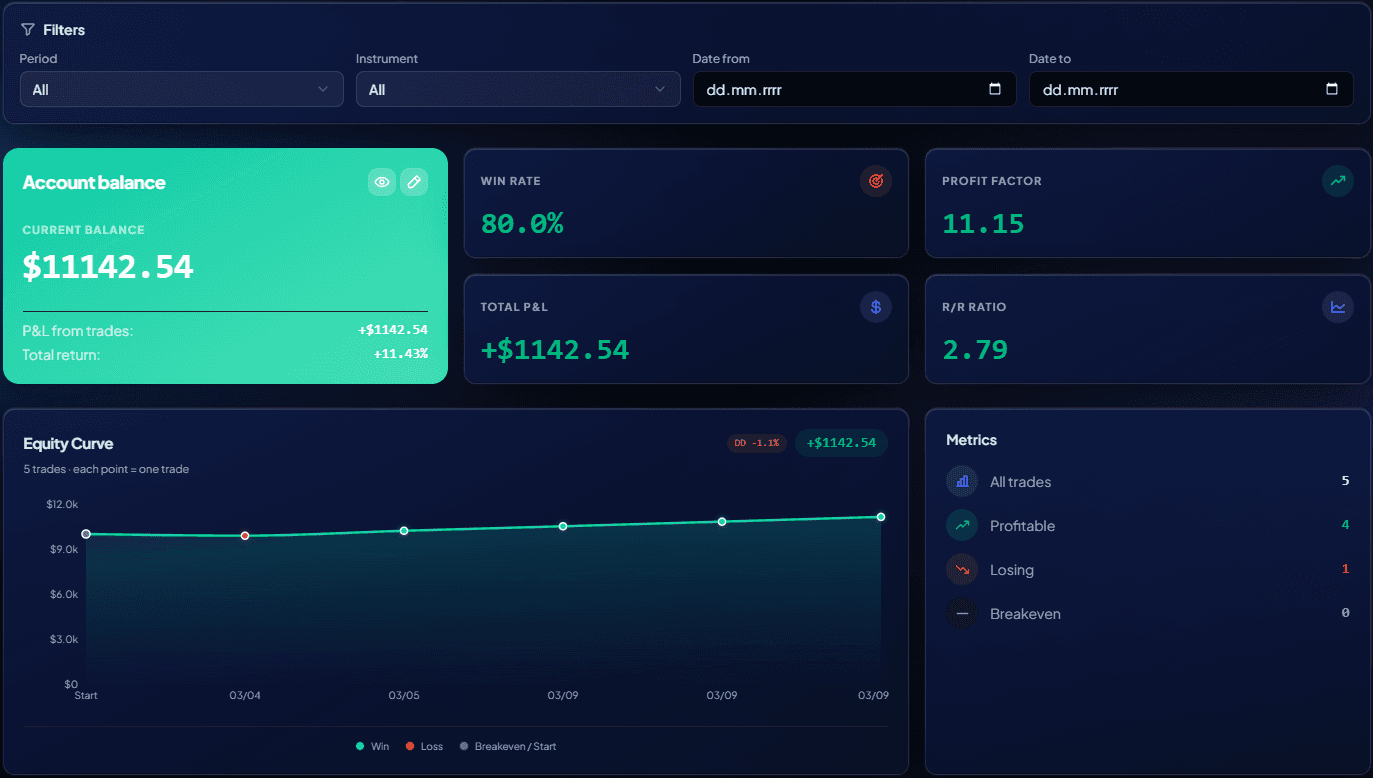This screenshot has width=1373, height=778.
Task: Open the Period dropdown
Action: pyautogui.click(x=181, y=89)
